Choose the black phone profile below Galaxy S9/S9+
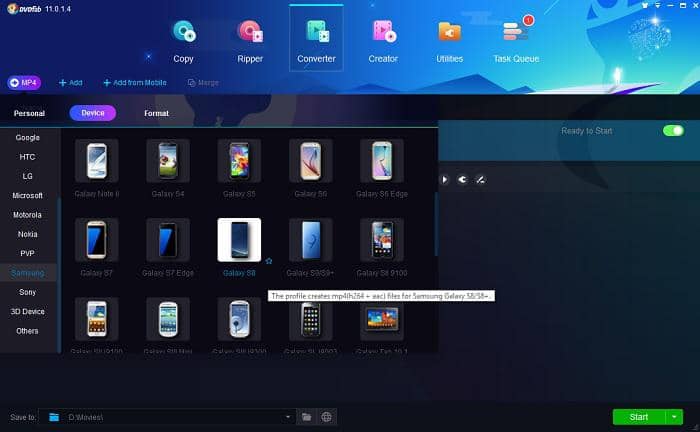Viewport: 700px width, 432px height. pos(311,321)
